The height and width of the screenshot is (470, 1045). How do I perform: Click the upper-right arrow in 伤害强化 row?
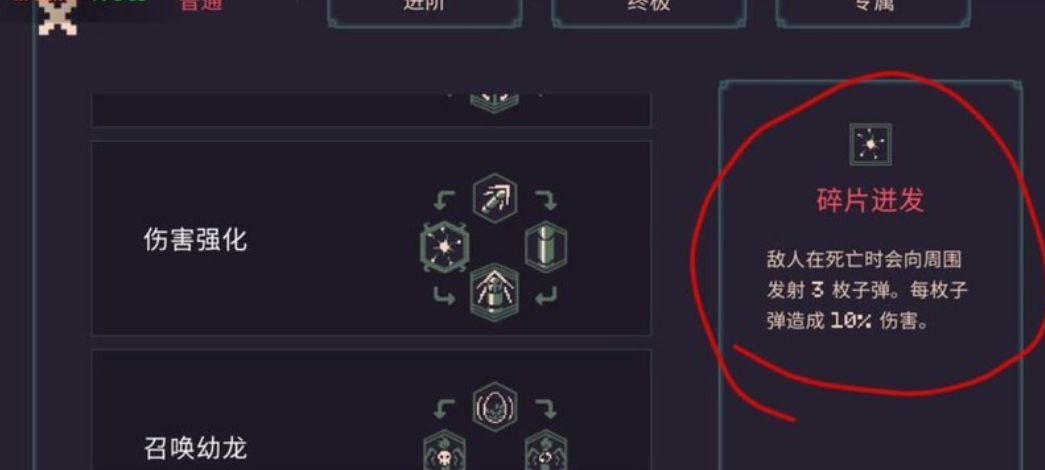point(546,198)
